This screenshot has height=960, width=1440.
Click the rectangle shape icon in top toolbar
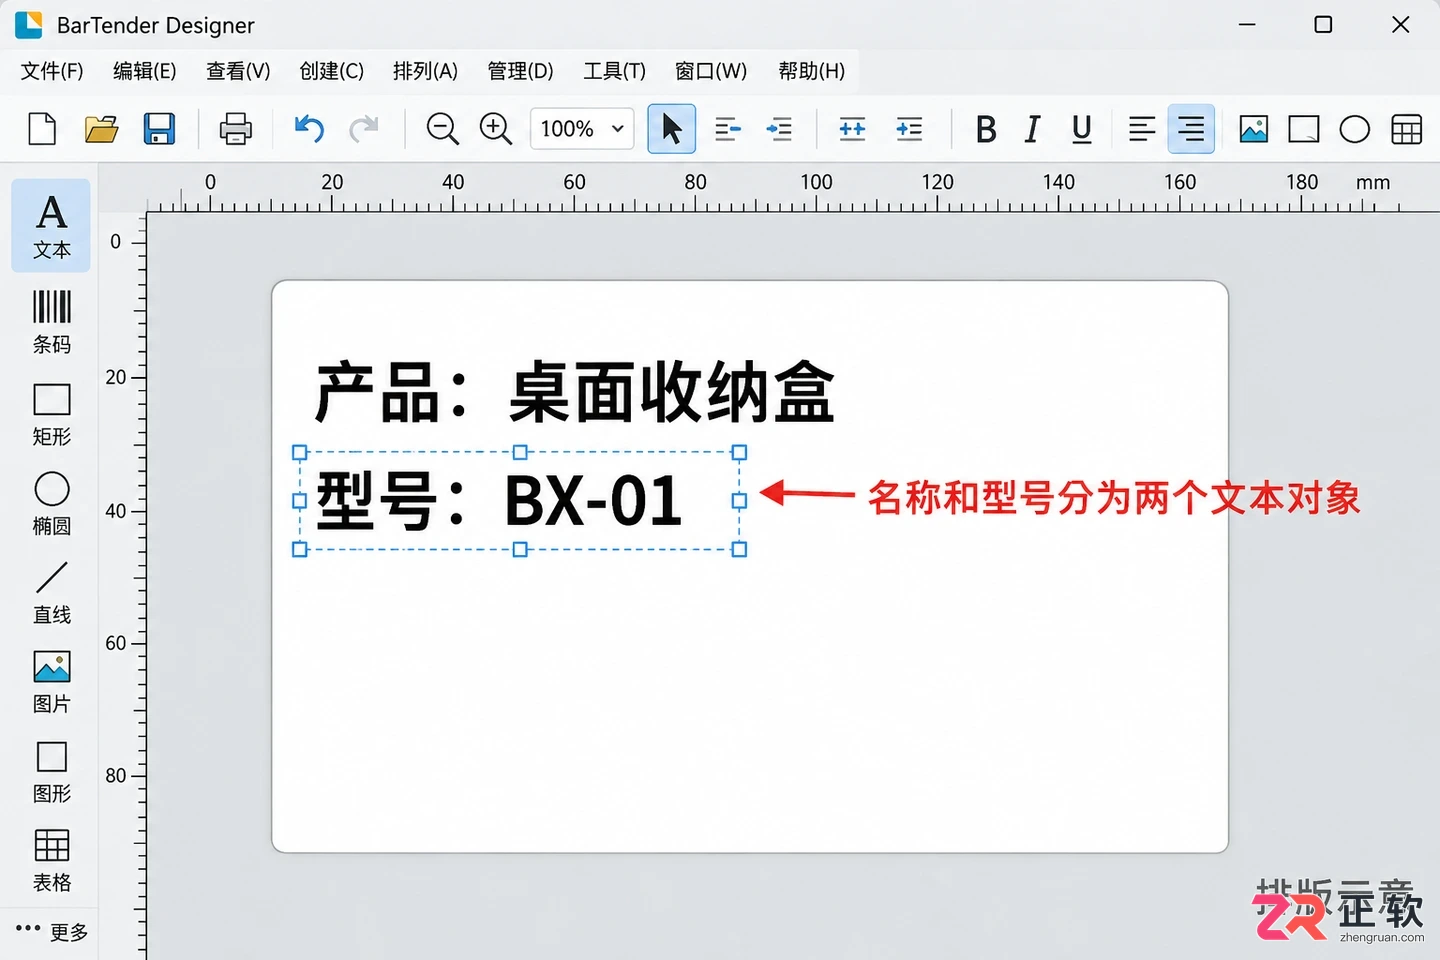click(x=1304, y=129)
